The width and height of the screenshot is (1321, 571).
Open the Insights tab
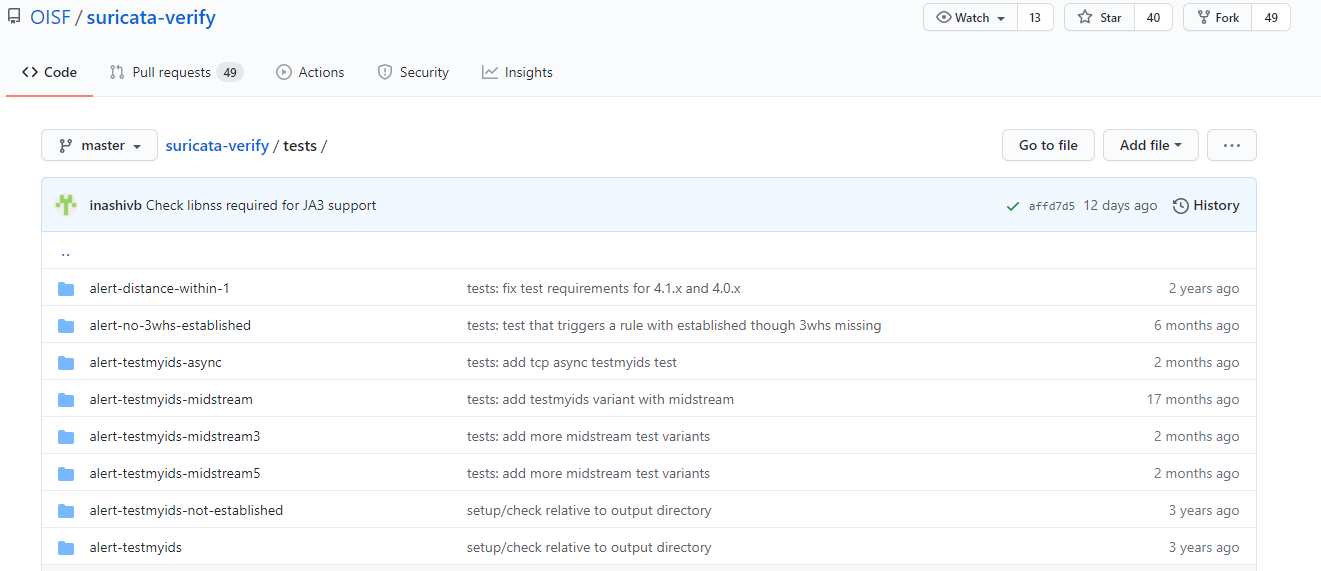(x=517, y=72)
